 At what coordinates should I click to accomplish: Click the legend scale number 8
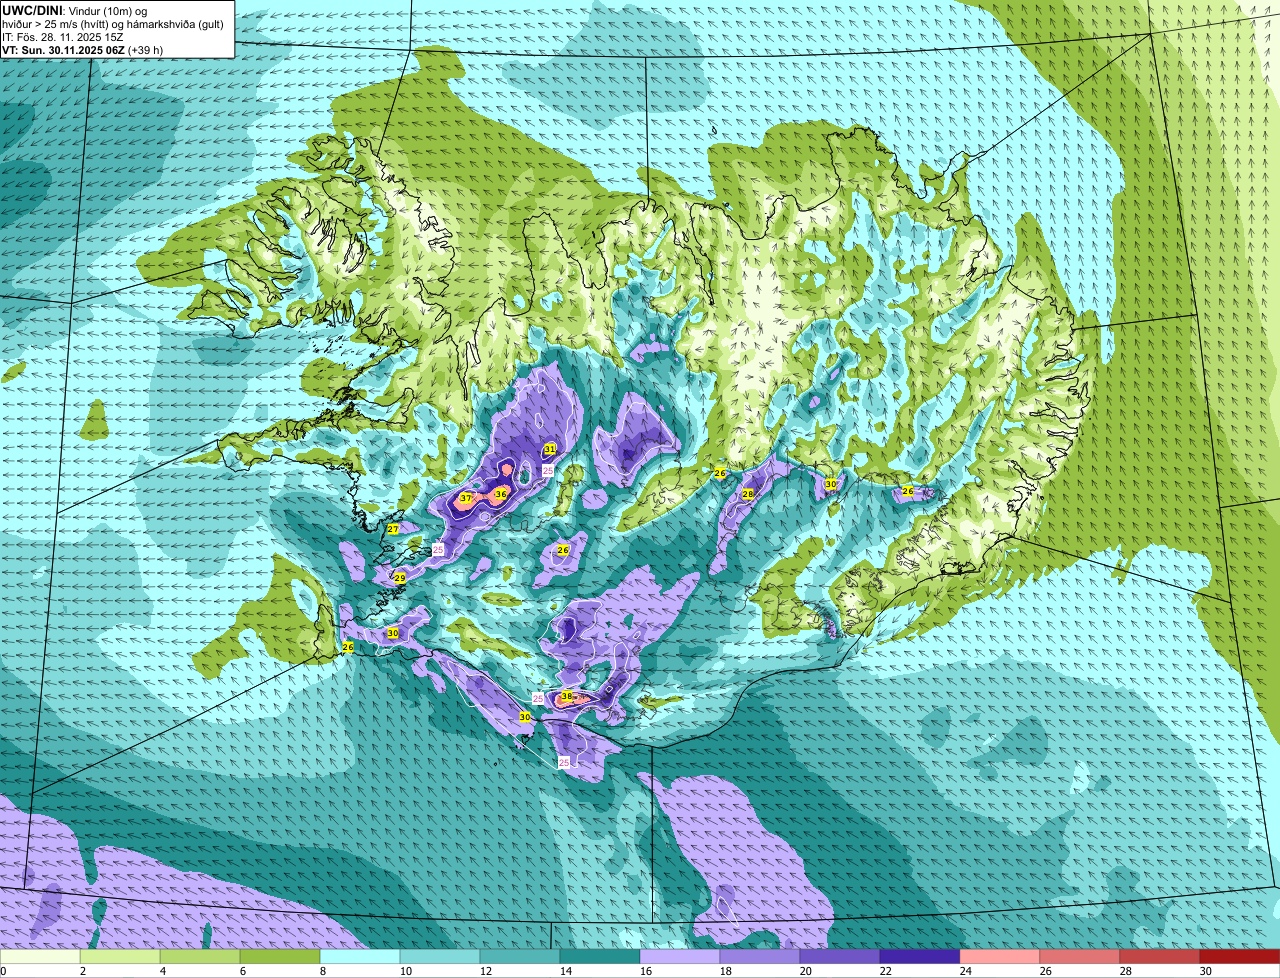coord(323,971)
